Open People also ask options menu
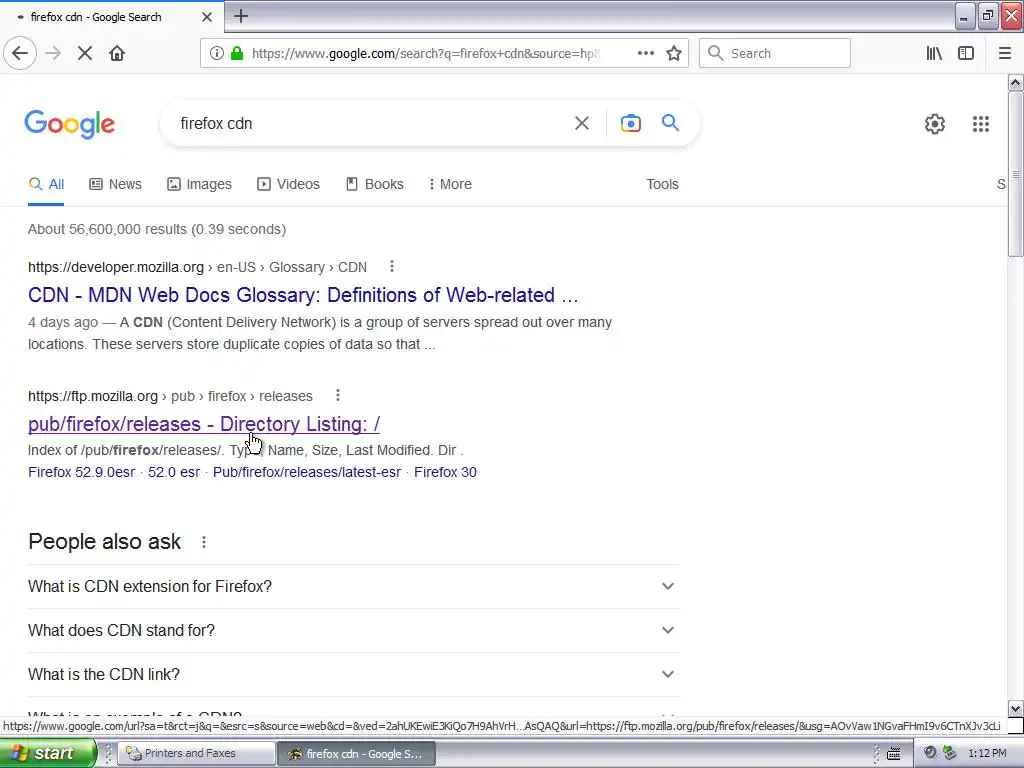Image resolution: width=1024 pixels, height=768 pixels. pyautogui.click(x=204, y=542)
